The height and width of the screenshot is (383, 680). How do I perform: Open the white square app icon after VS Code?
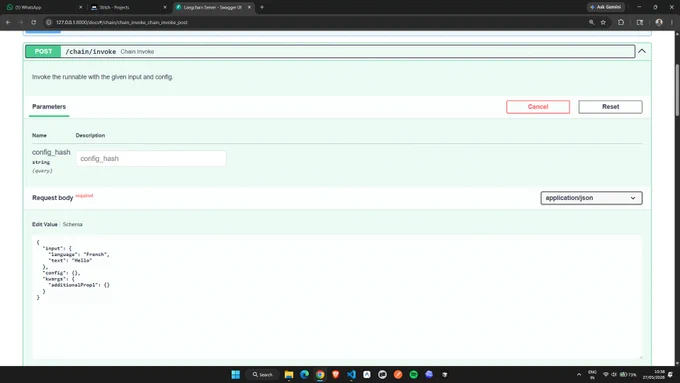pos(367,374)
